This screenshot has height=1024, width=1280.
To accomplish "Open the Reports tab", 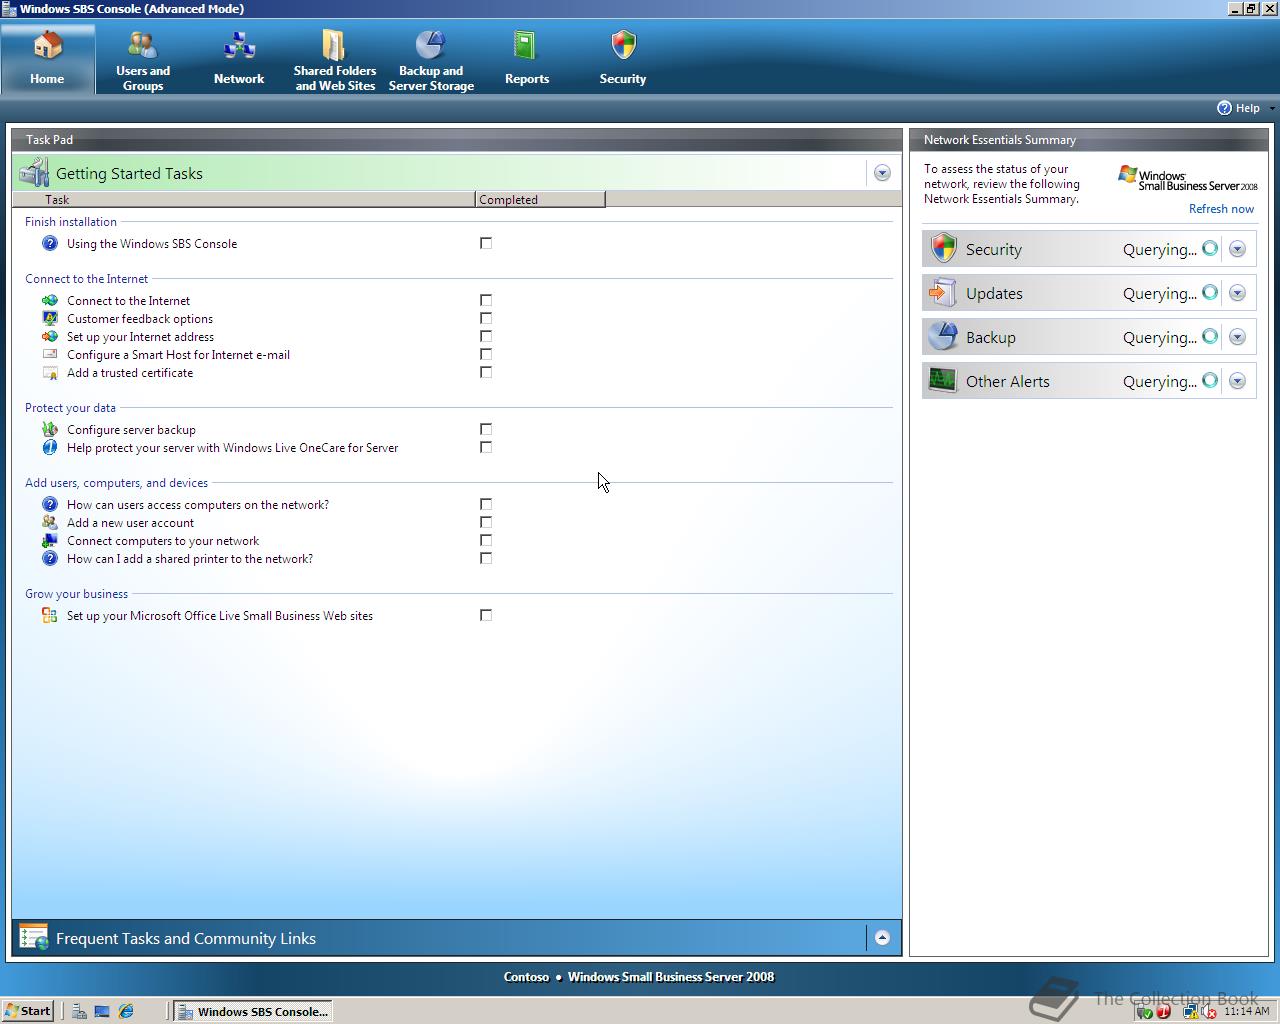I will click(527, 60).
